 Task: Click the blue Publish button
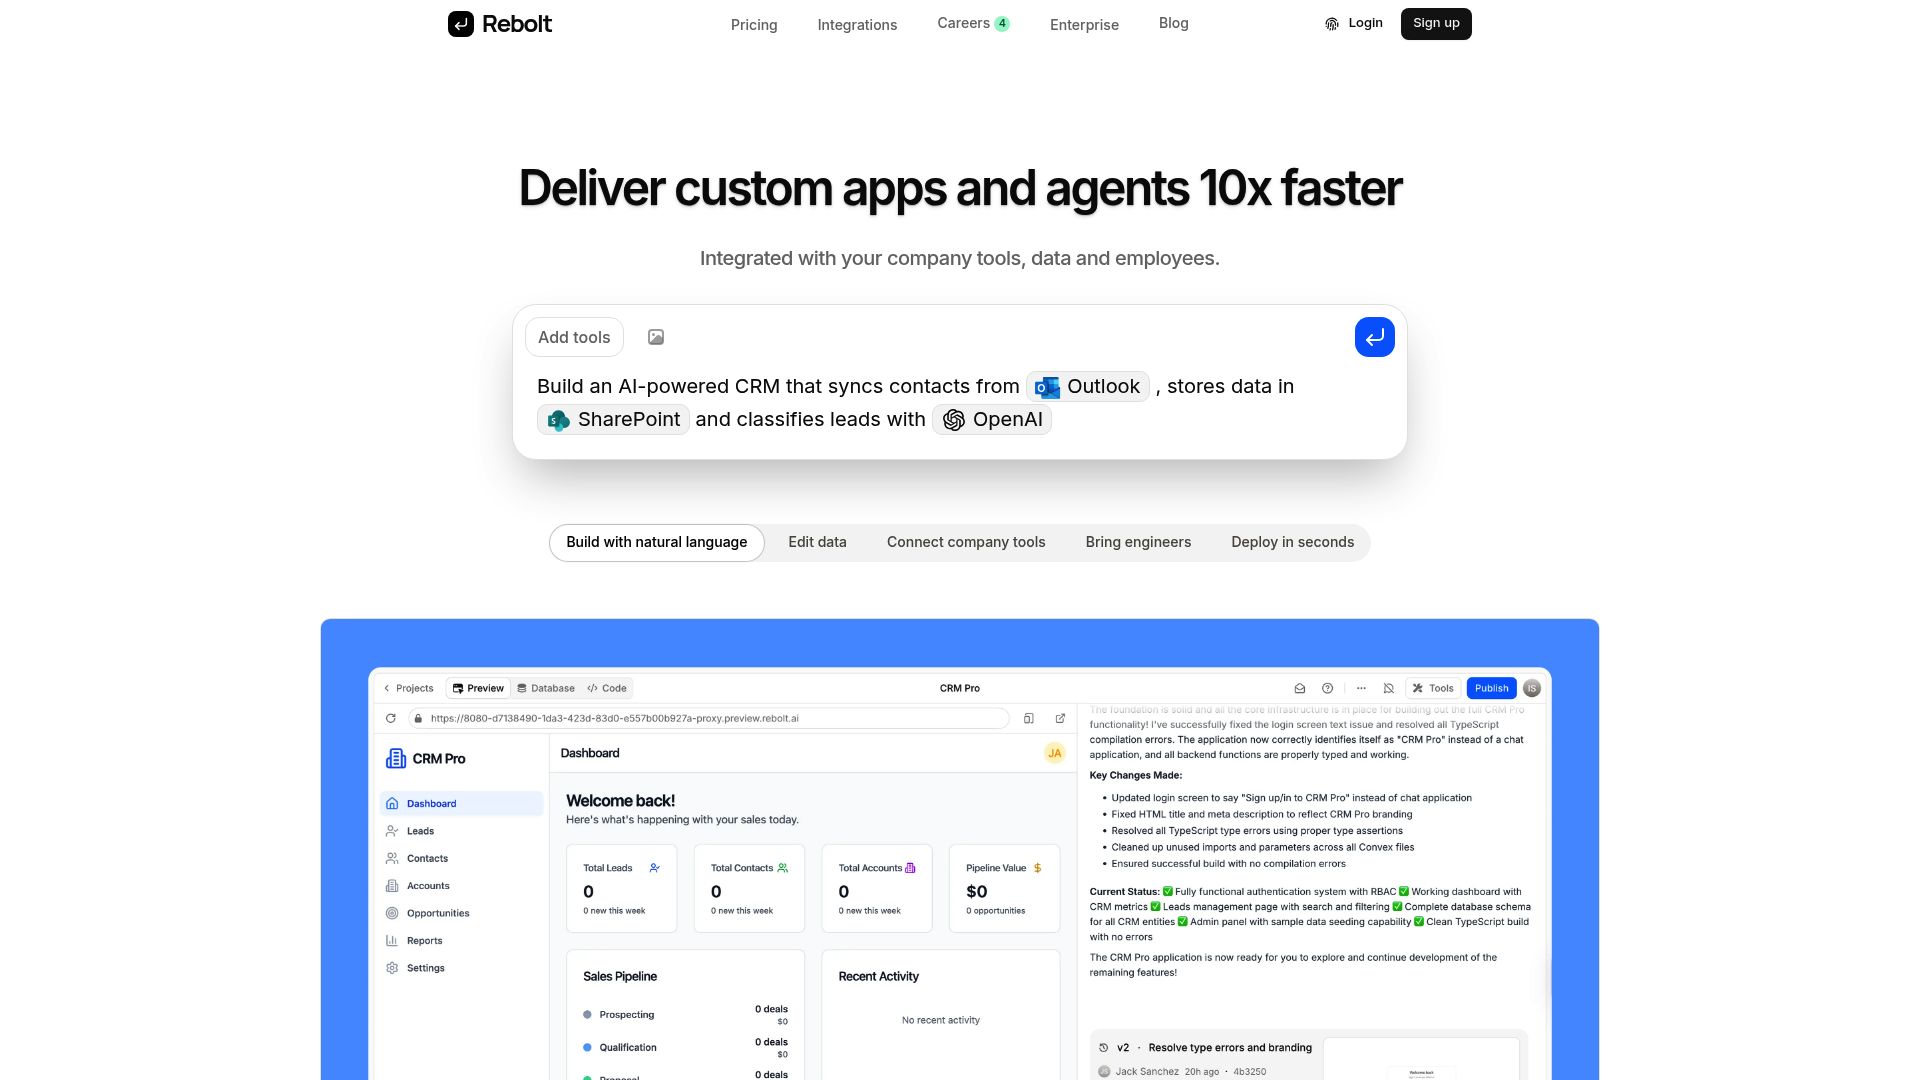click(1491, 688)
